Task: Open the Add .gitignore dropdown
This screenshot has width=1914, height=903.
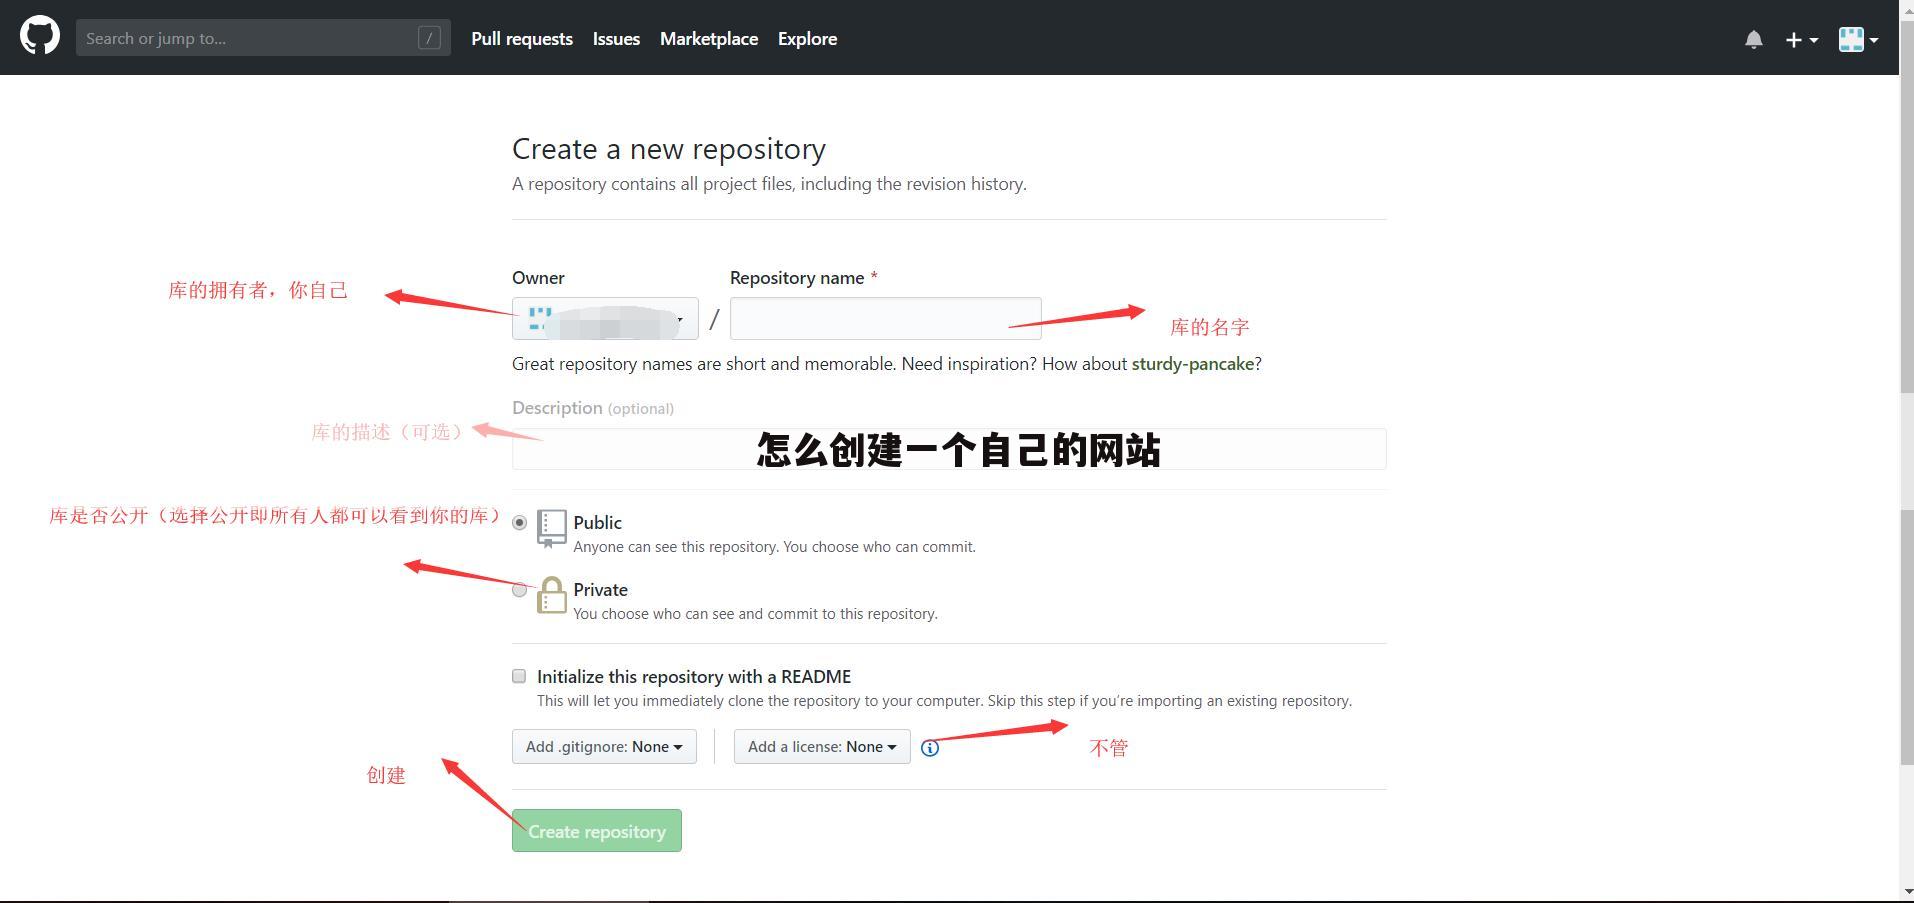Action: point(604,747)
